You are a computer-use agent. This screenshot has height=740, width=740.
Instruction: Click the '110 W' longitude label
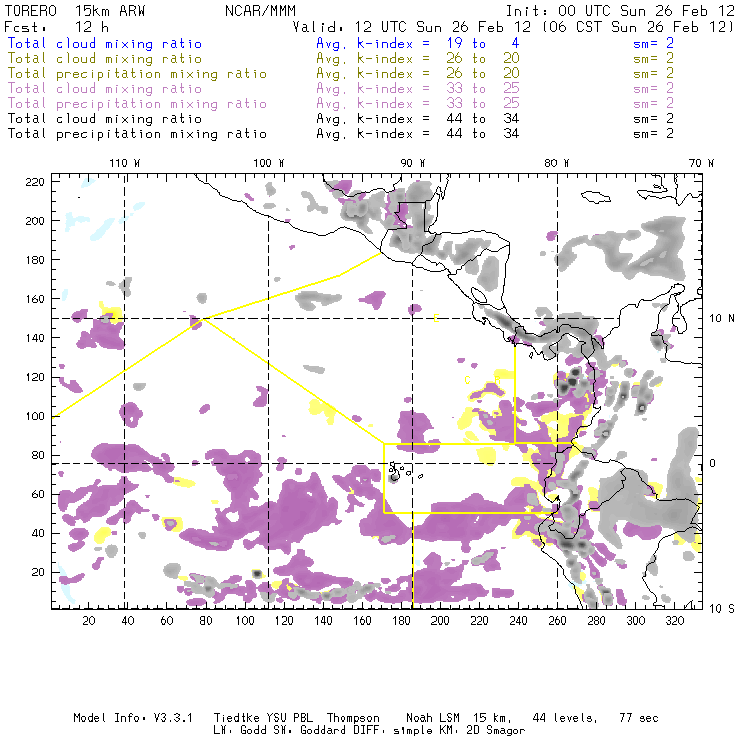pyautogui.click(x=125, y=163)
